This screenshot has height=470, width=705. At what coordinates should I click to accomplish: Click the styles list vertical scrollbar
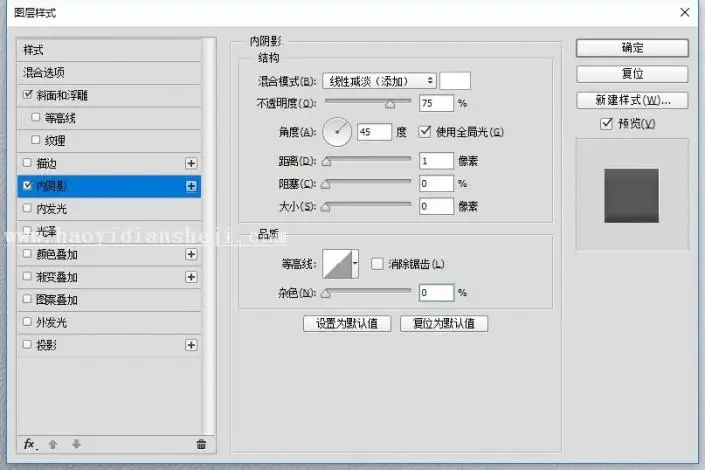tap(208, 236)
